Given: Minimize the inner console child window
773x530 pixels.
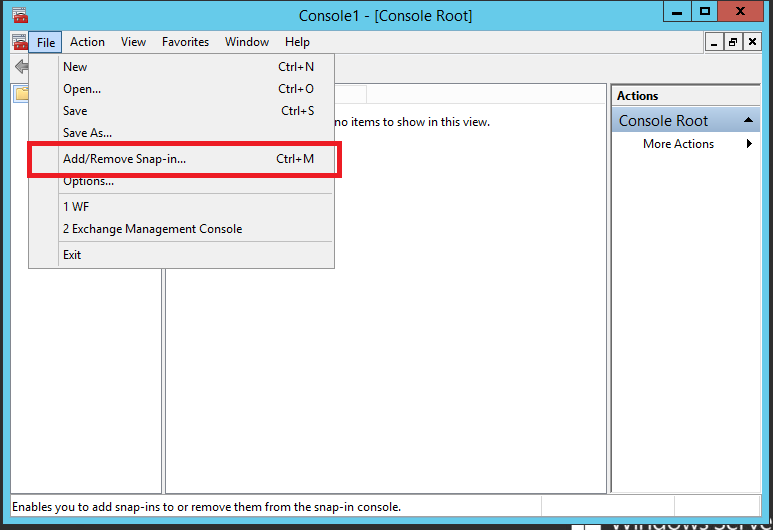Looking at the screenshot, I should tap(714, 42).
